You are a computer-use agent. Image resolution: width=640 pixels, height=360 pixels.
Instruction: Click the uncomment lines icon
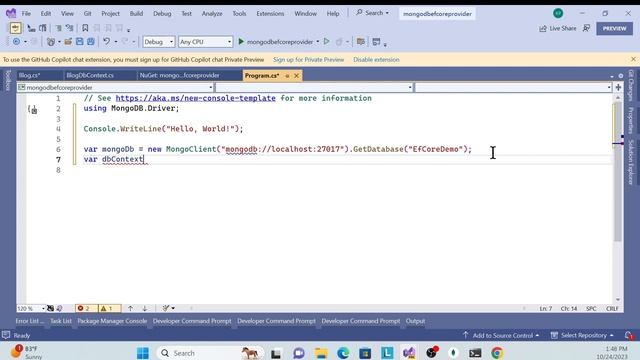(69, 28)
